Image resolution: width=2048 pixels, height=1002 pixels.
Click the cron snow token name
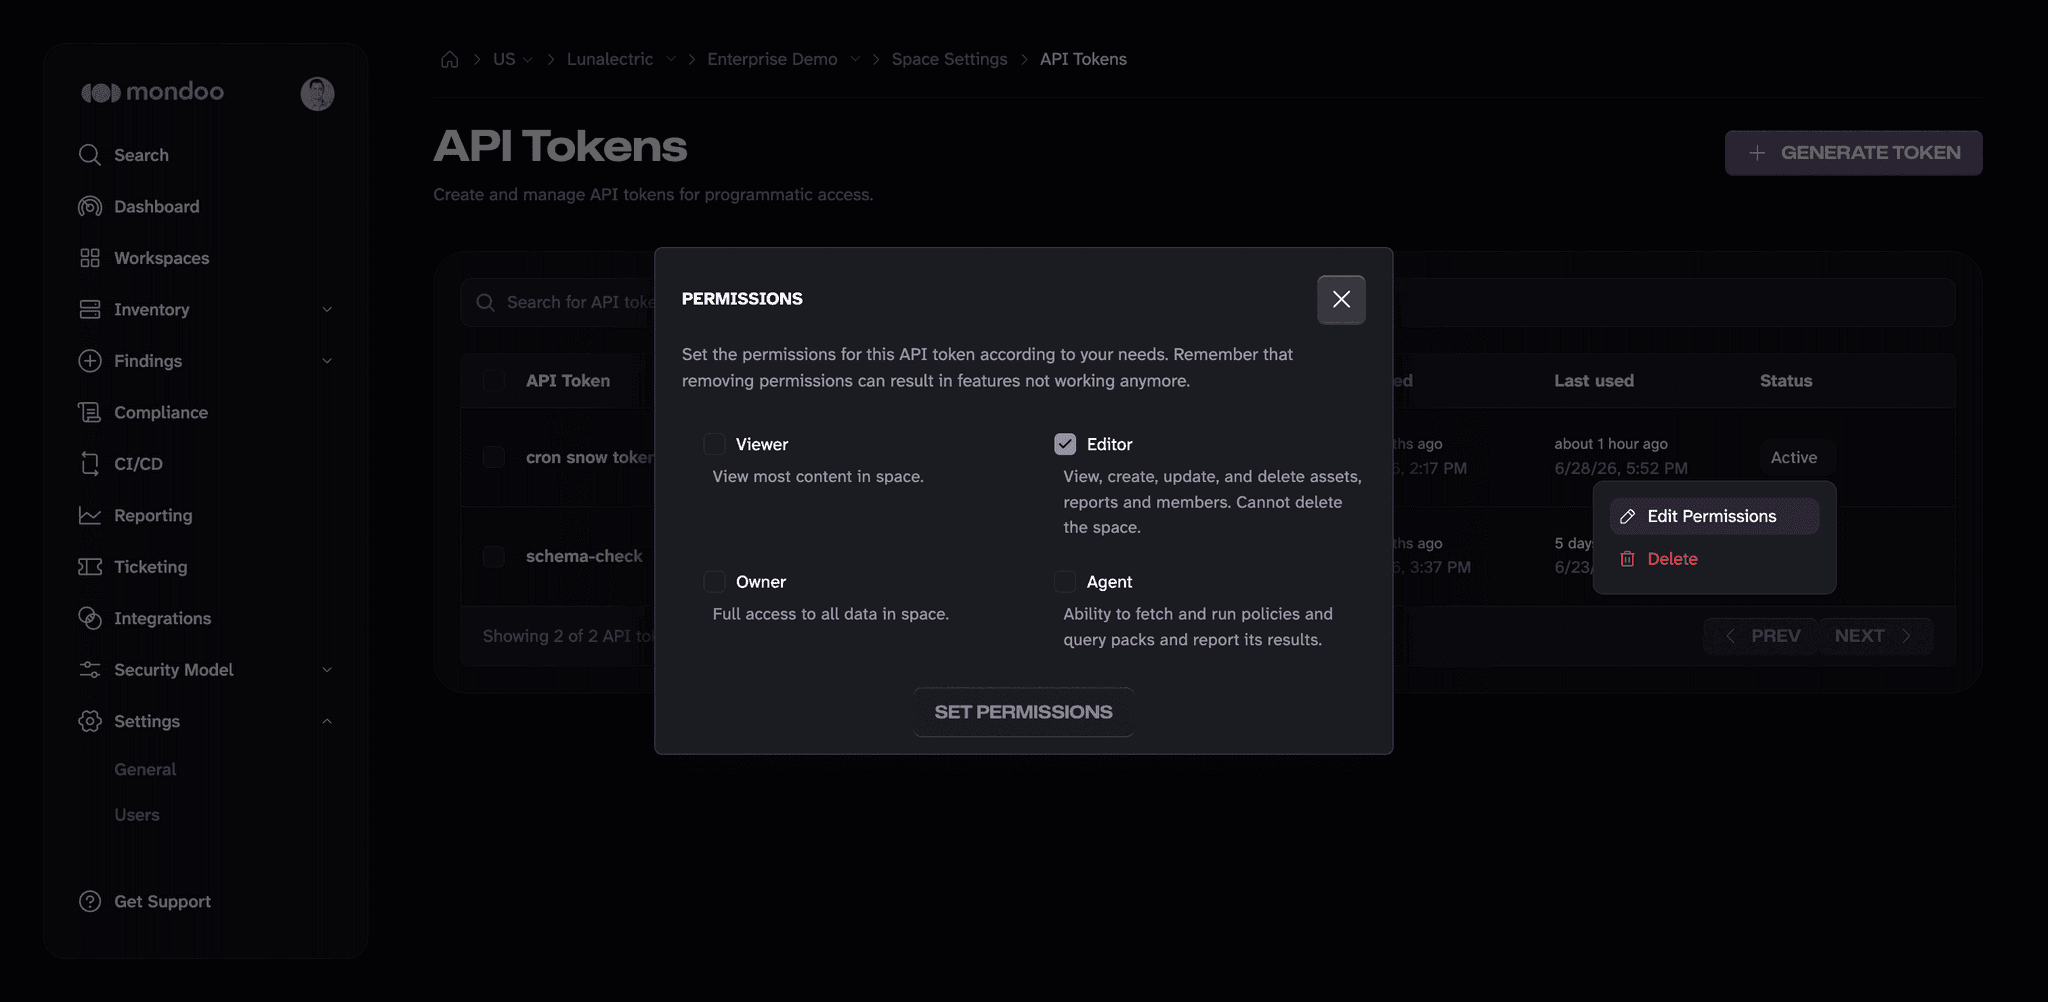tap(590, 457)
